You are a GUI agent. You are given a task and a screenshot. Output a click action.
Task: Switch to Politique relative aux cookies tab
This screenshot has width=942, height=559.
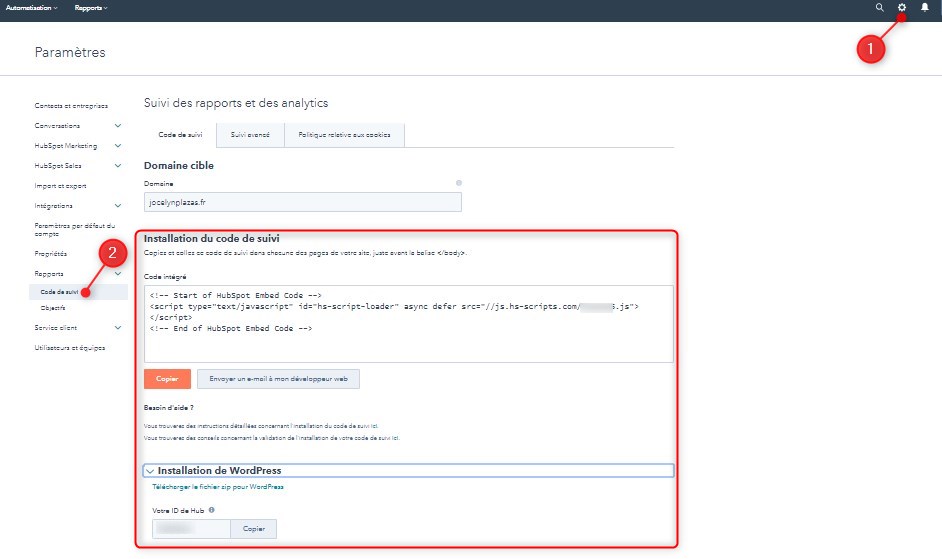point(344,135)
